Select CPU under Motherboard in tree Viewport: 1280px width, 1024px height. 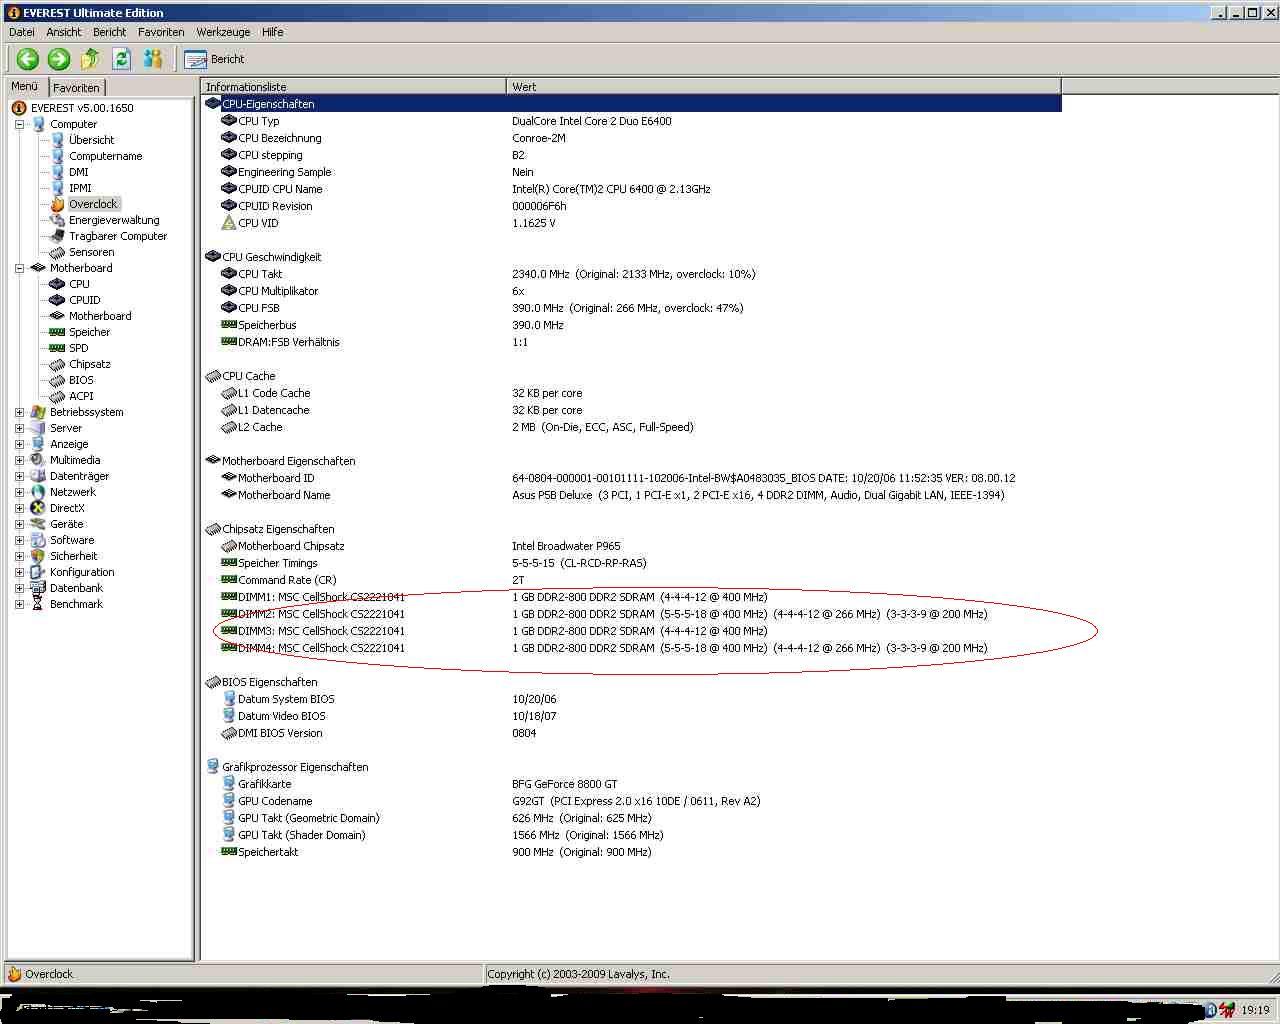[x=79, y=284]
